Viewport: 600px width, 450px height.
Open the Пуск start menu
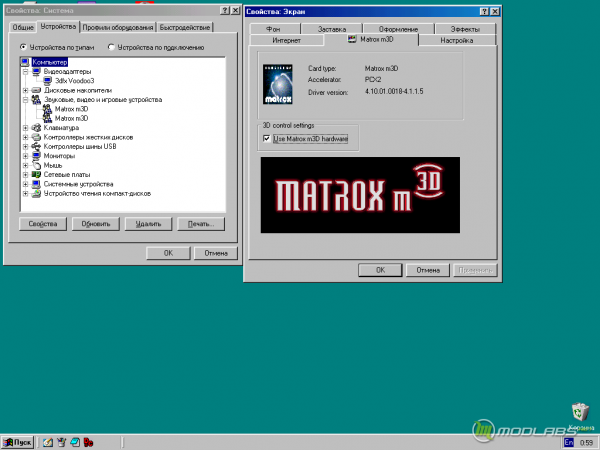[x=18, y=442]
